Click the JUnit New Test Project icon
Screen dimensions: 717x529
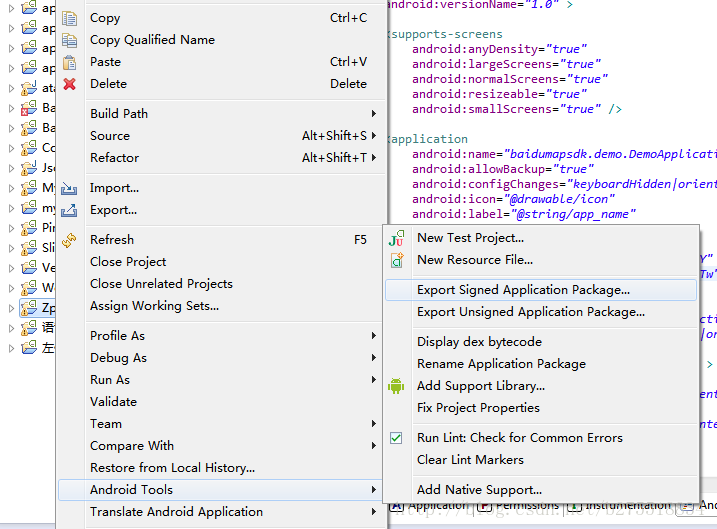pyautogui.click(x=396, y=238)
